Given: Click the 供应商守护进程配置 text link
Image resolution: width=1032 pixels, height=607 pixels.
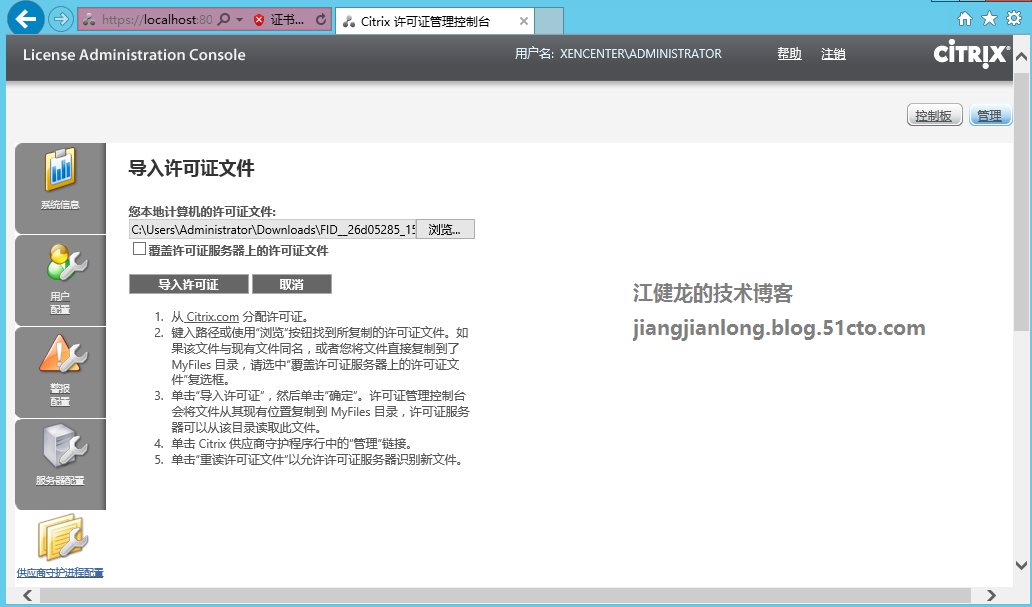Looking at the screenshot, I should [60, 573].
